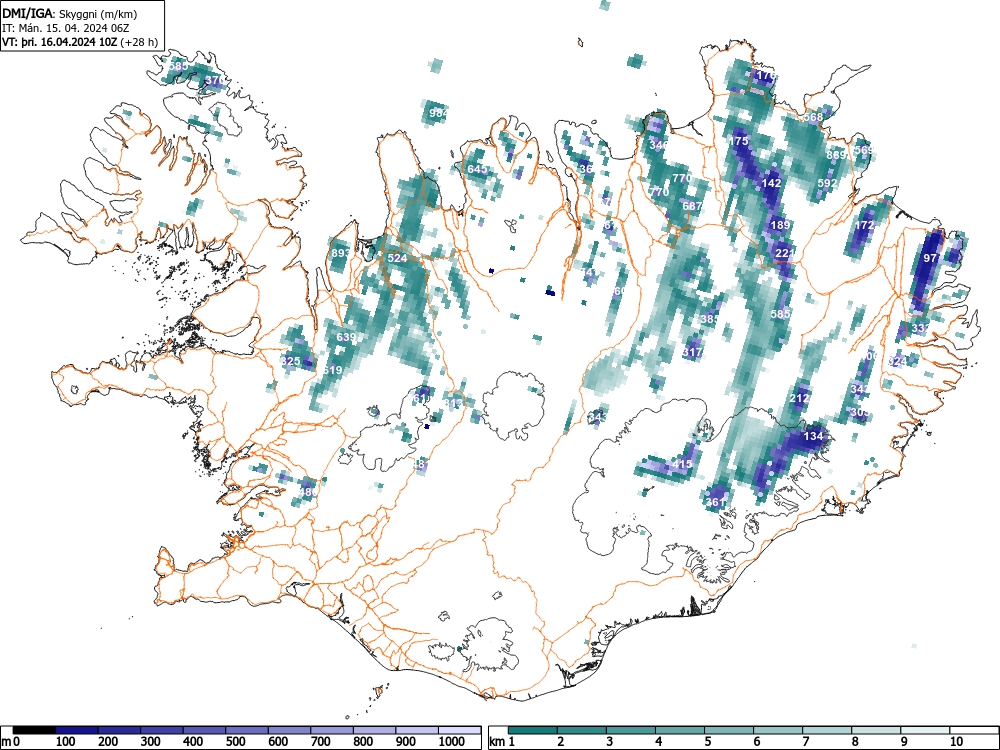Click the visibility value 325 on the map
Viewport: 1000px width, 750px height.
tap(290, 361)
